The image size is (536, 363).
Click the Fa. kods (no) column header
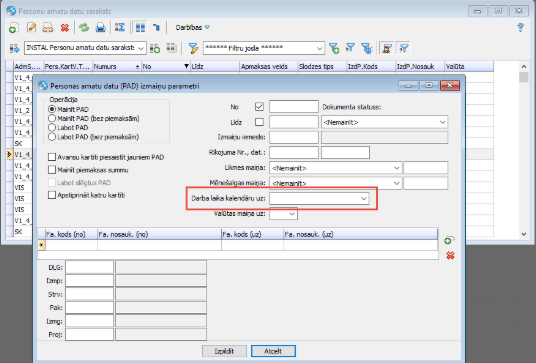71,234
